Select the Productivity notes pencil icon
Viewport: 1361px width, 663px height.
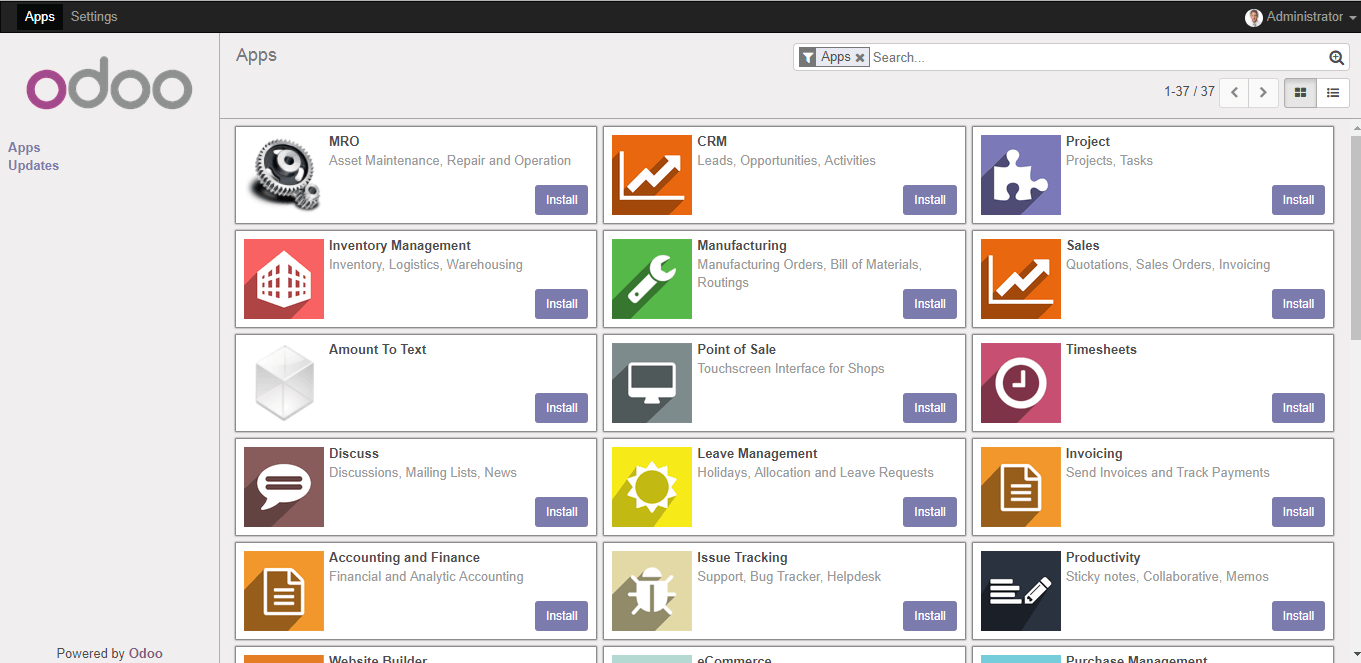(x=1021, y=591)
